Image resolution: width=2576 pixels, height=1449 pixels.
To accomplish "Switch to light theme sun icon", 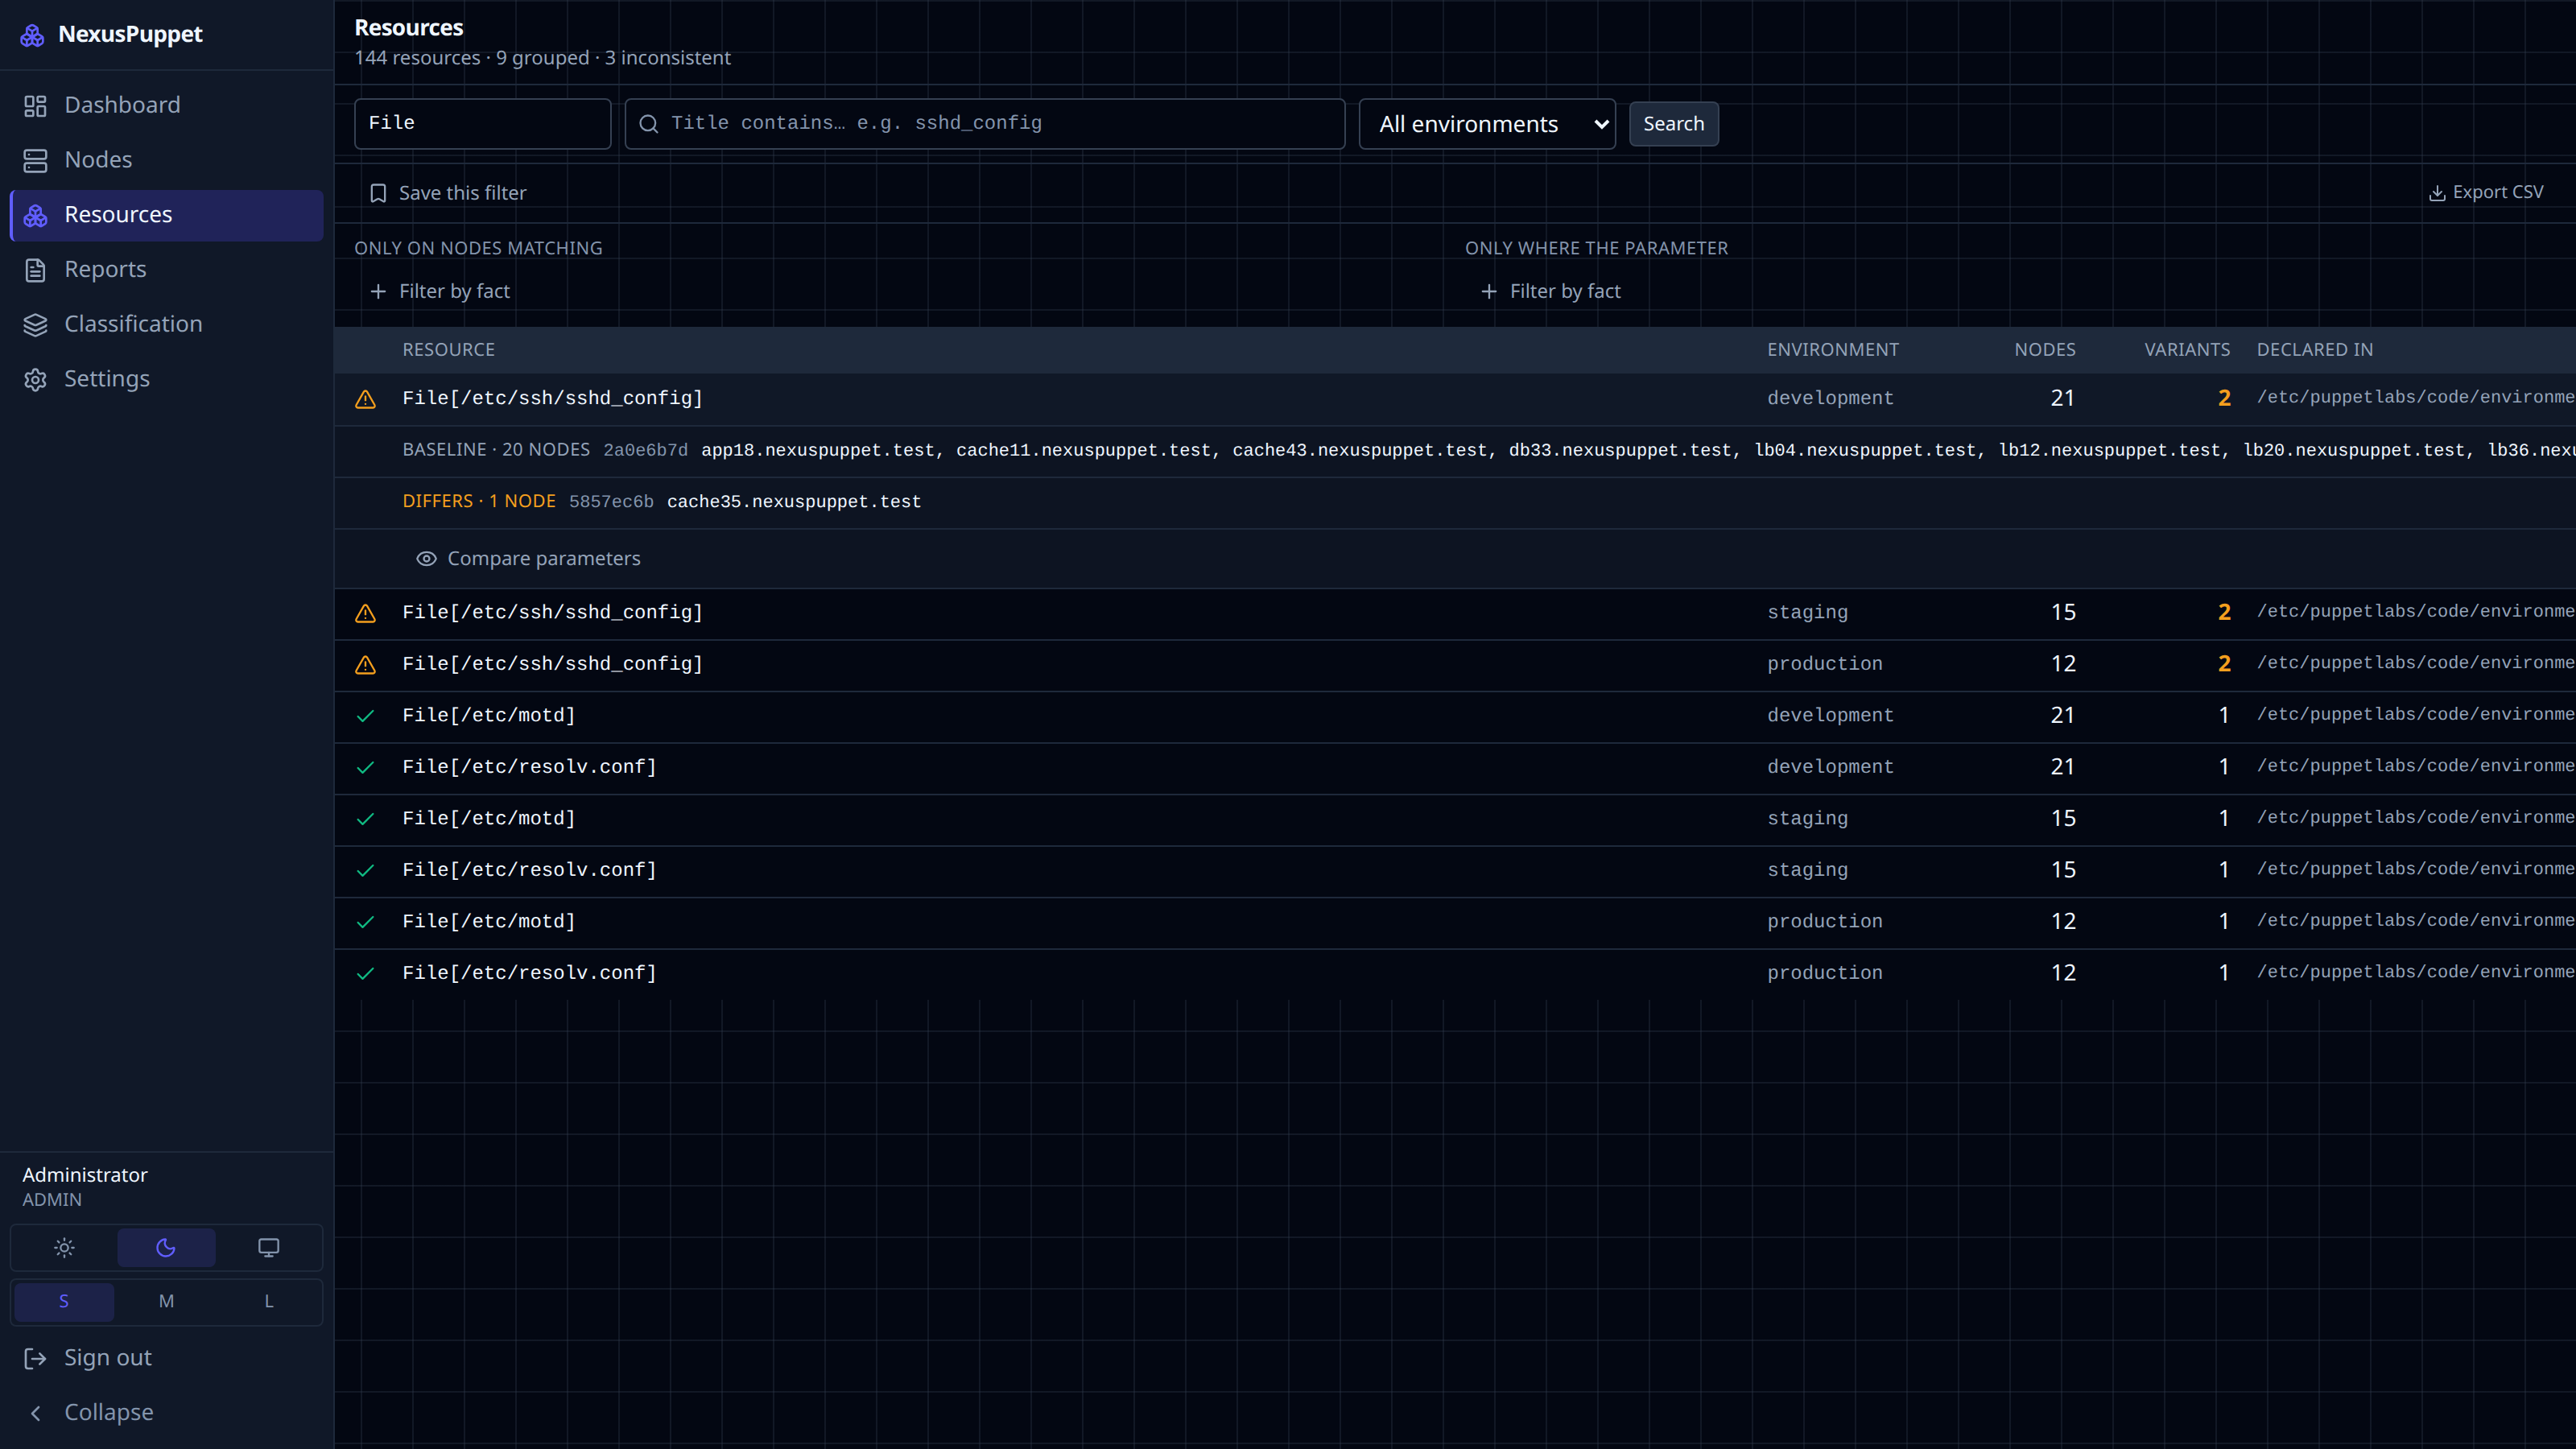I will [x=64, y=1248].
